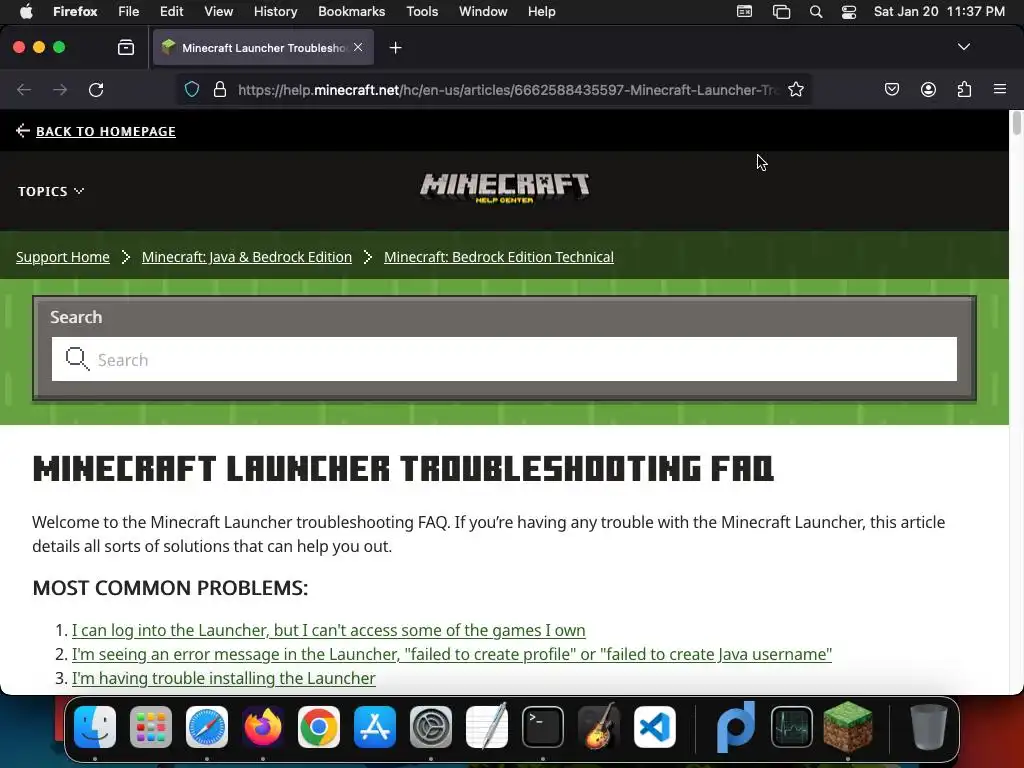The width and height of the screenshot is (1024, 768).
Task: Open the blue P app in the Dock
Action: pos(736,727)
